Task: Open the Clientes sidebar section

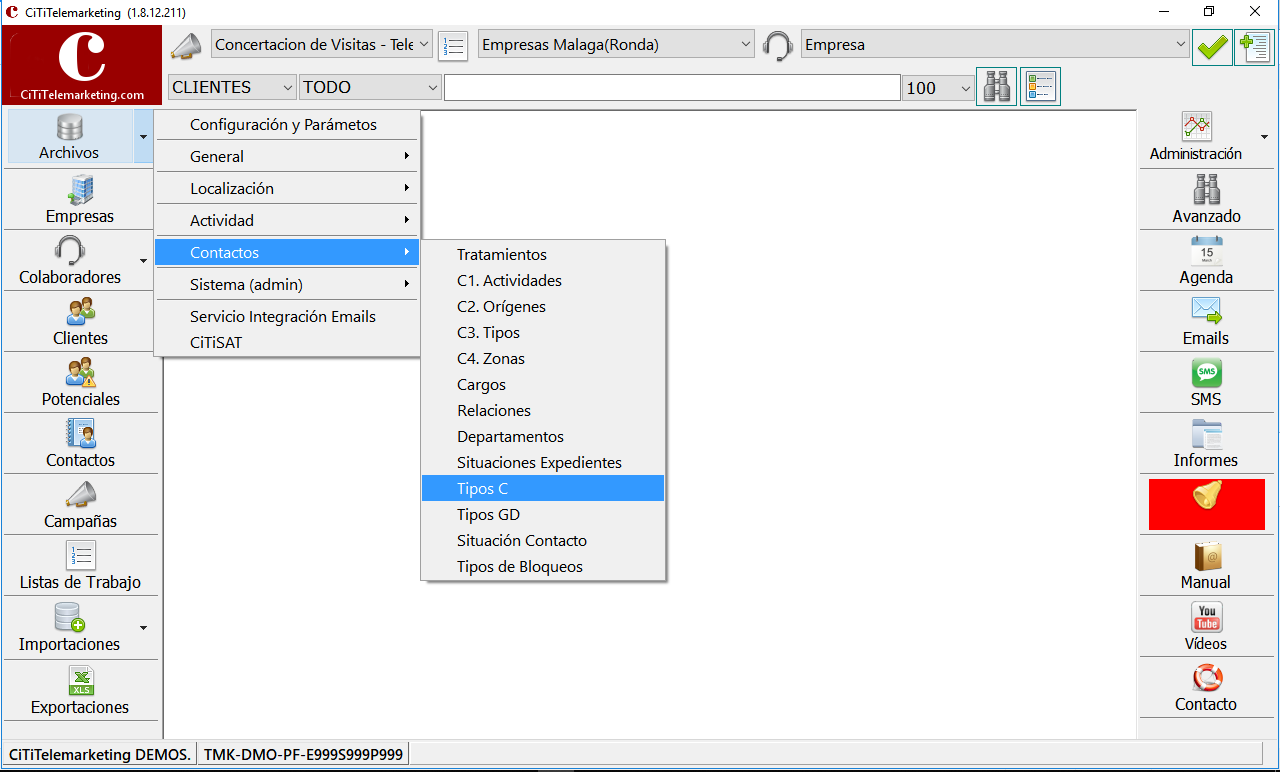Action: tap(80, 321)
